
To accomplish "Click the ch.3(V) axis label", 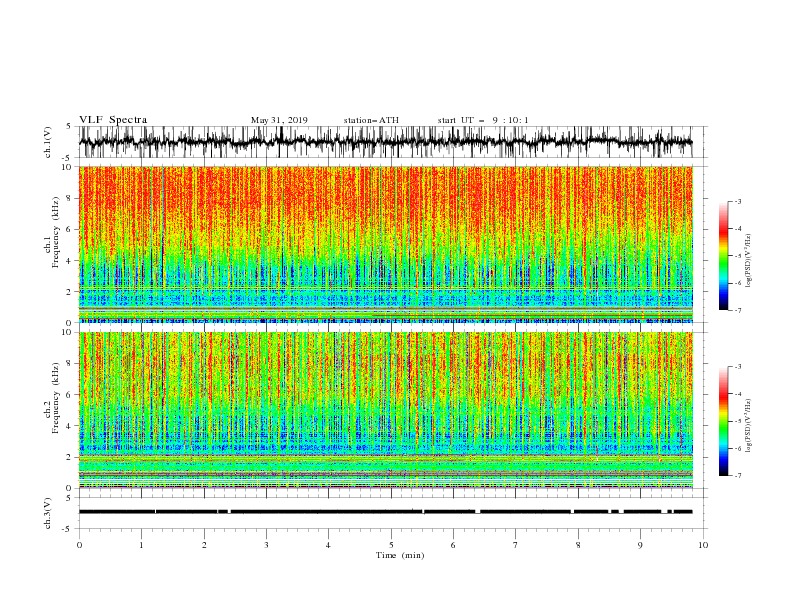I will 48,513.
